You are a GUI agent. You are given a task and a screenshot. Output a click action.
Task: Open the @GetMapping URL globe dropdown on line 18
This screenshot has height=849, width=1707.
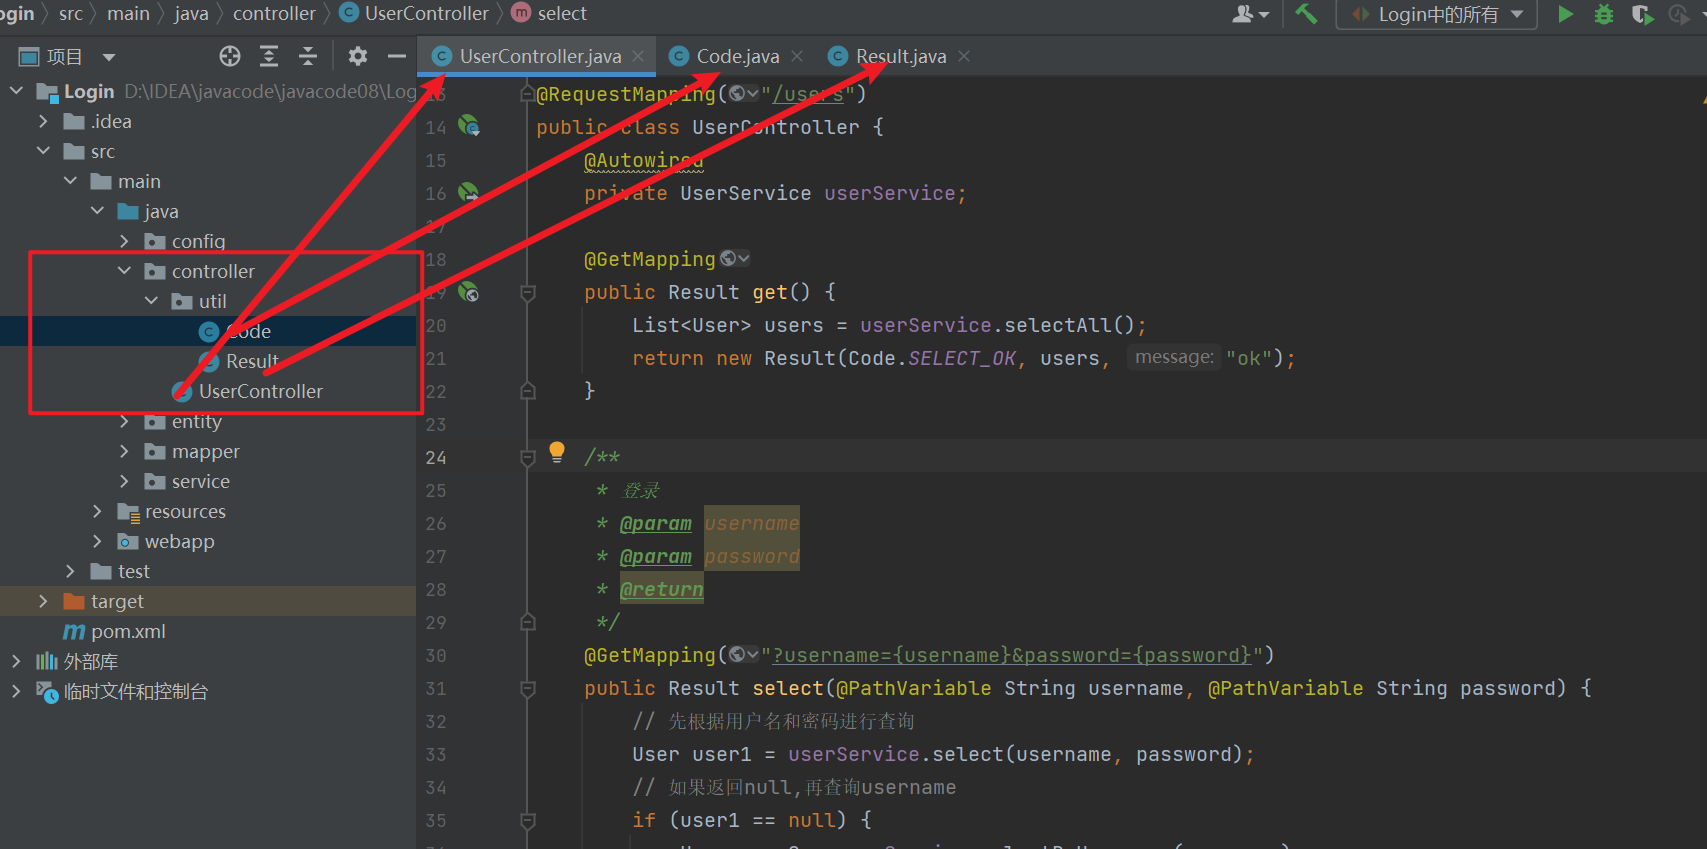[735, 259]
